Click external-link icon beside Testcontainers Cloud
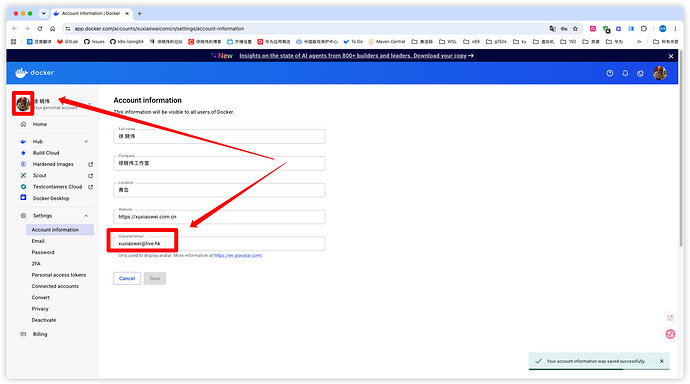Screen dimensions: 690x384 pyautogui.click(x=91, y=187)
